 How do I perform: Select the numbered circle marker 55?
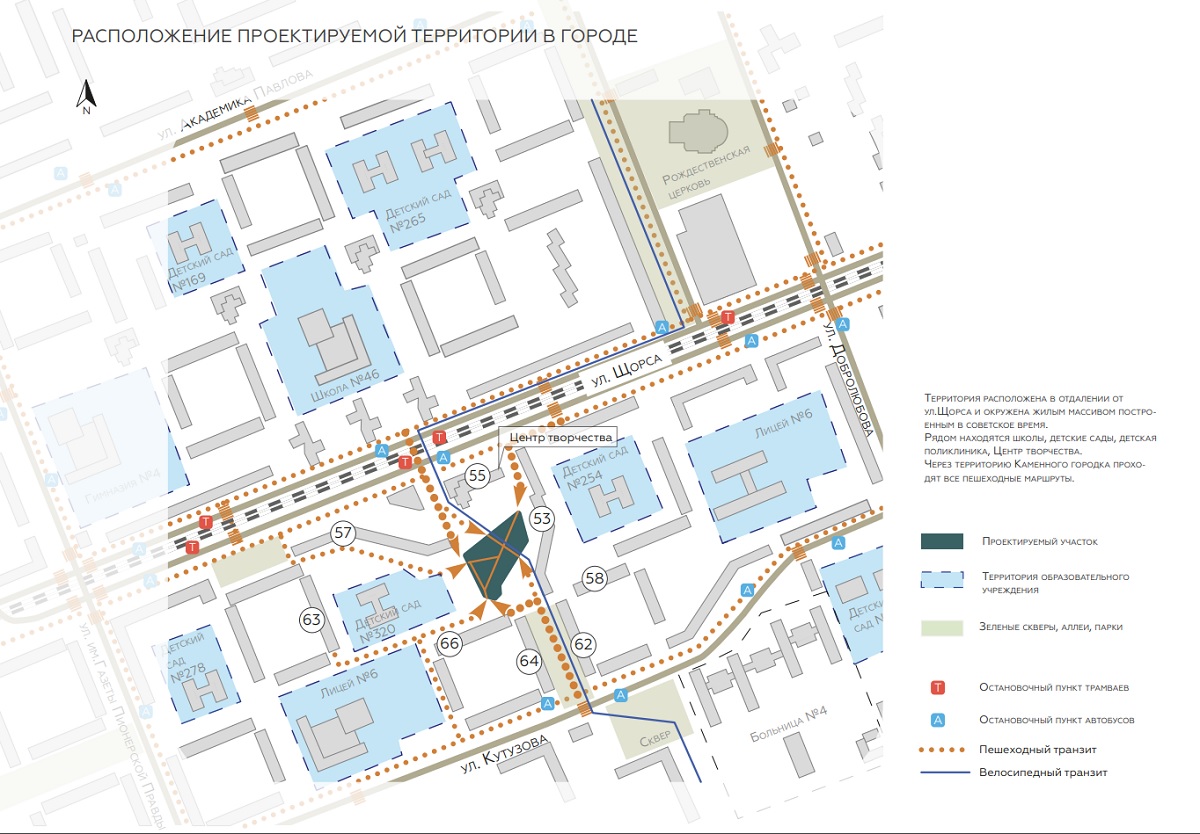click(x=478, y=476)
